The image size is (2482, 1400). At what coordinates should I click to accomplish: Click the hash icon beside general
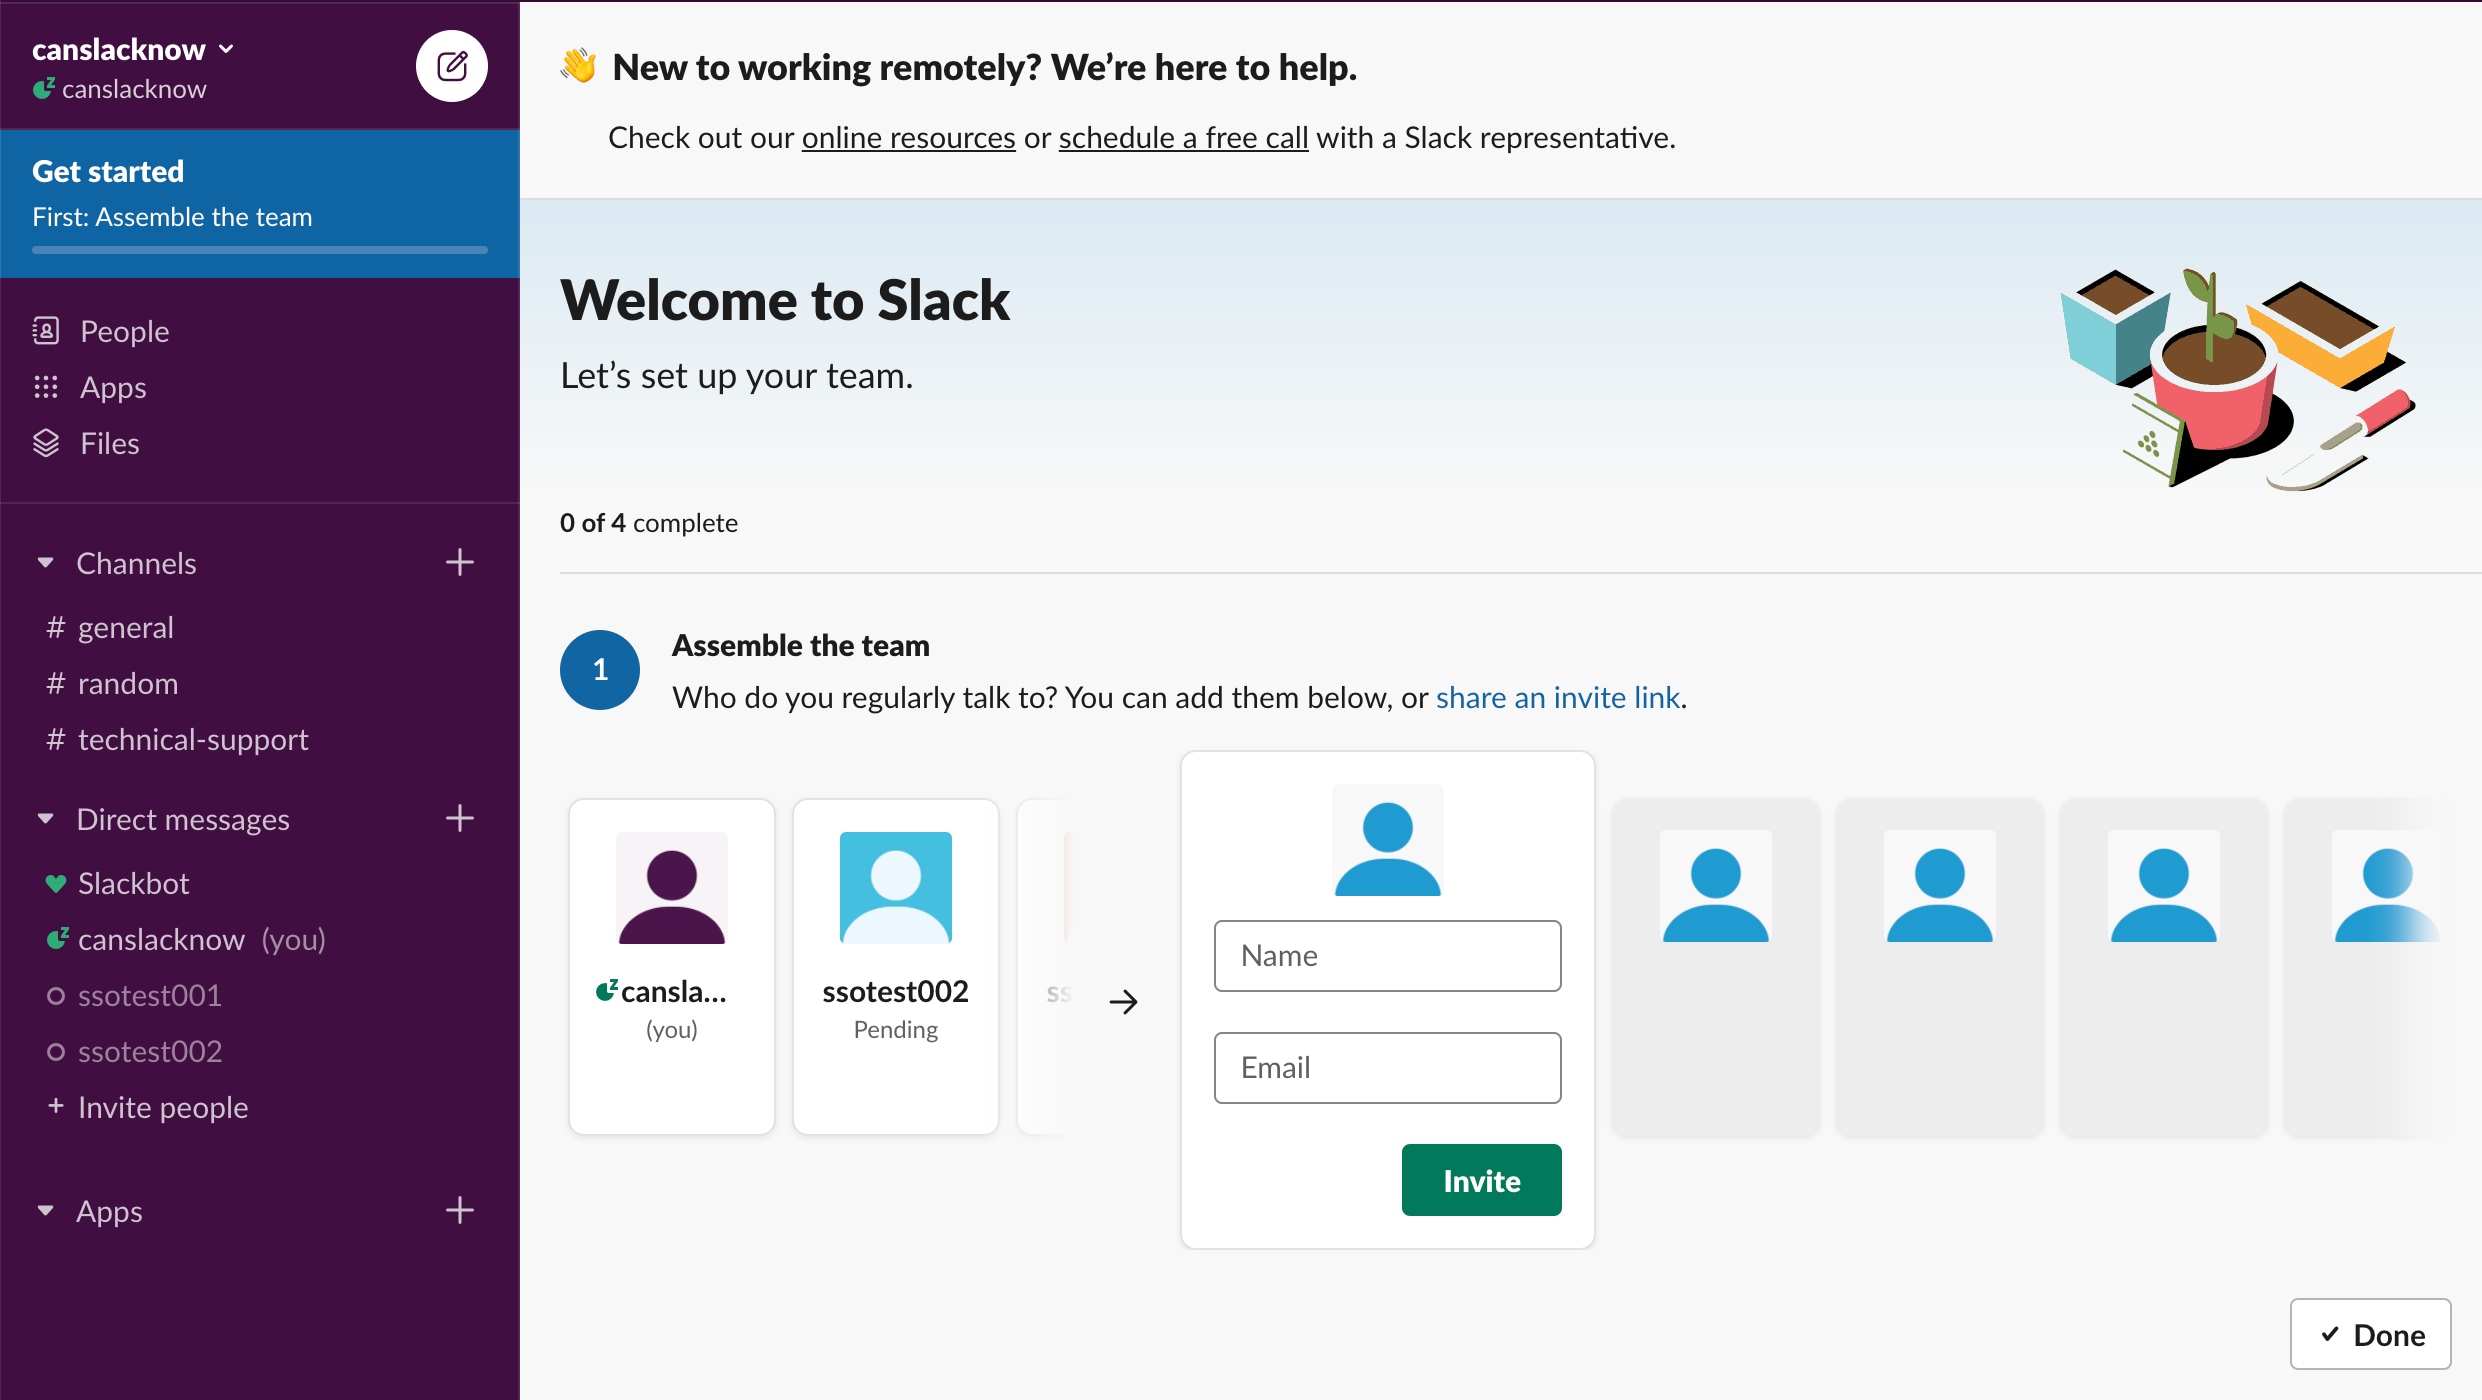[x=56, y=627]
